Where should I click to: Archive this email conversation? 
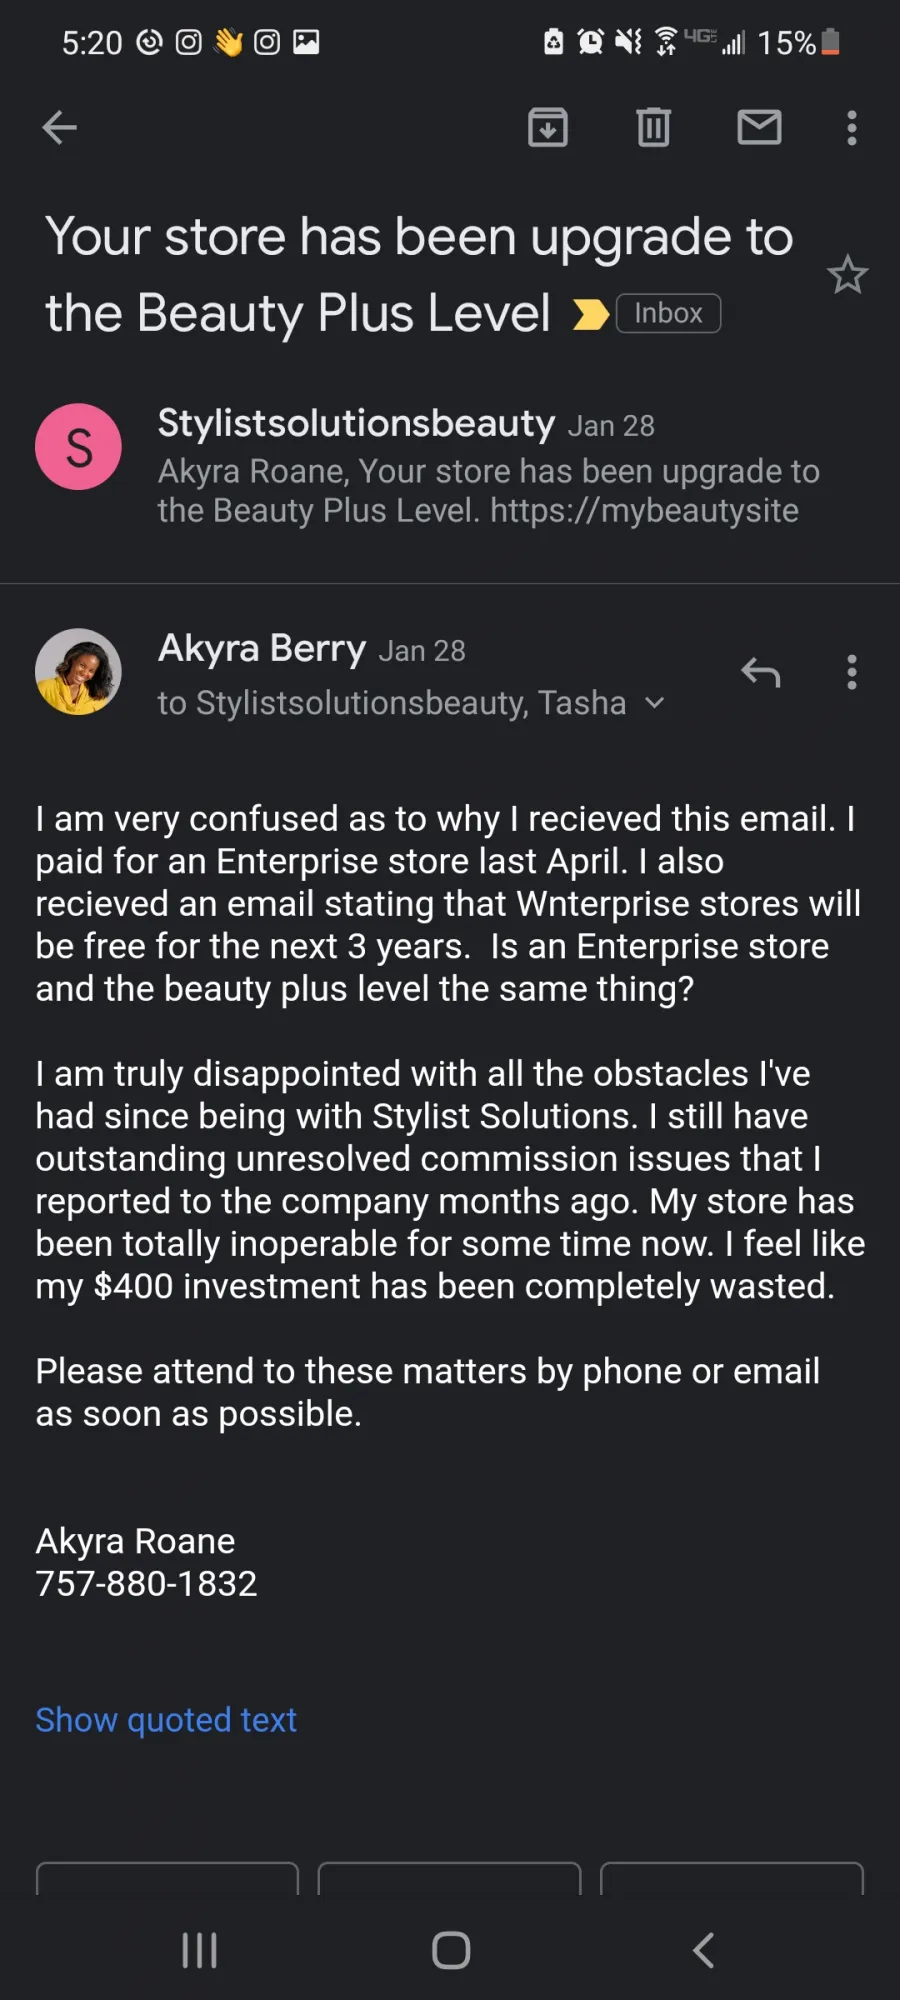pos(548,128)
